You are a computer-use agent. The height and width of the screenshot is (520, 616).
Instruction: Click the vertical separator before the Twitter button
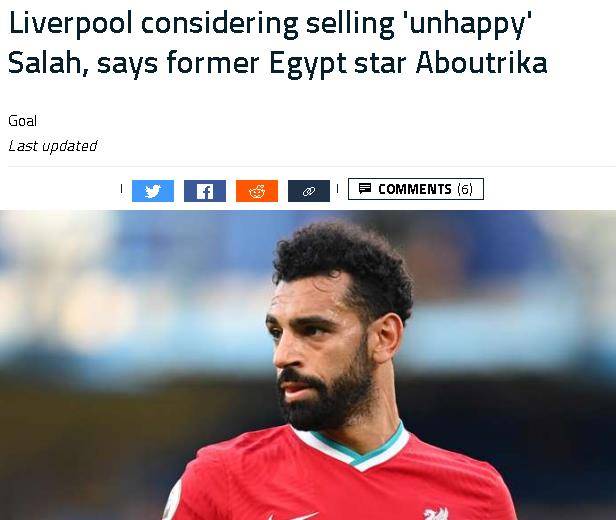click(121, 189)
